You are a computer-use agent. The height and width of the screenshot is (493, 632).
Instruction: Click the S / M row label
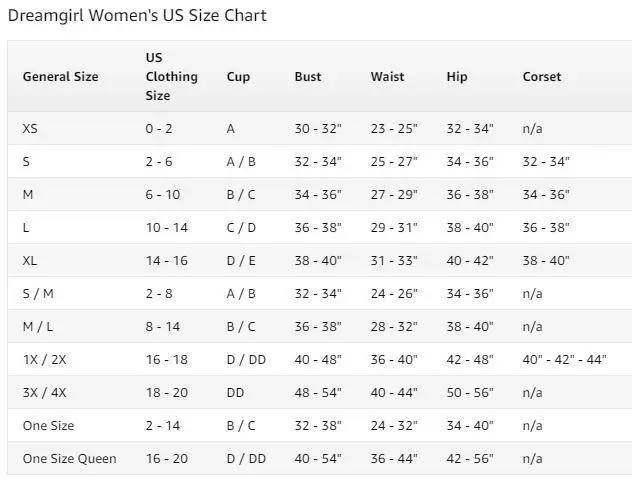[38, 294]
